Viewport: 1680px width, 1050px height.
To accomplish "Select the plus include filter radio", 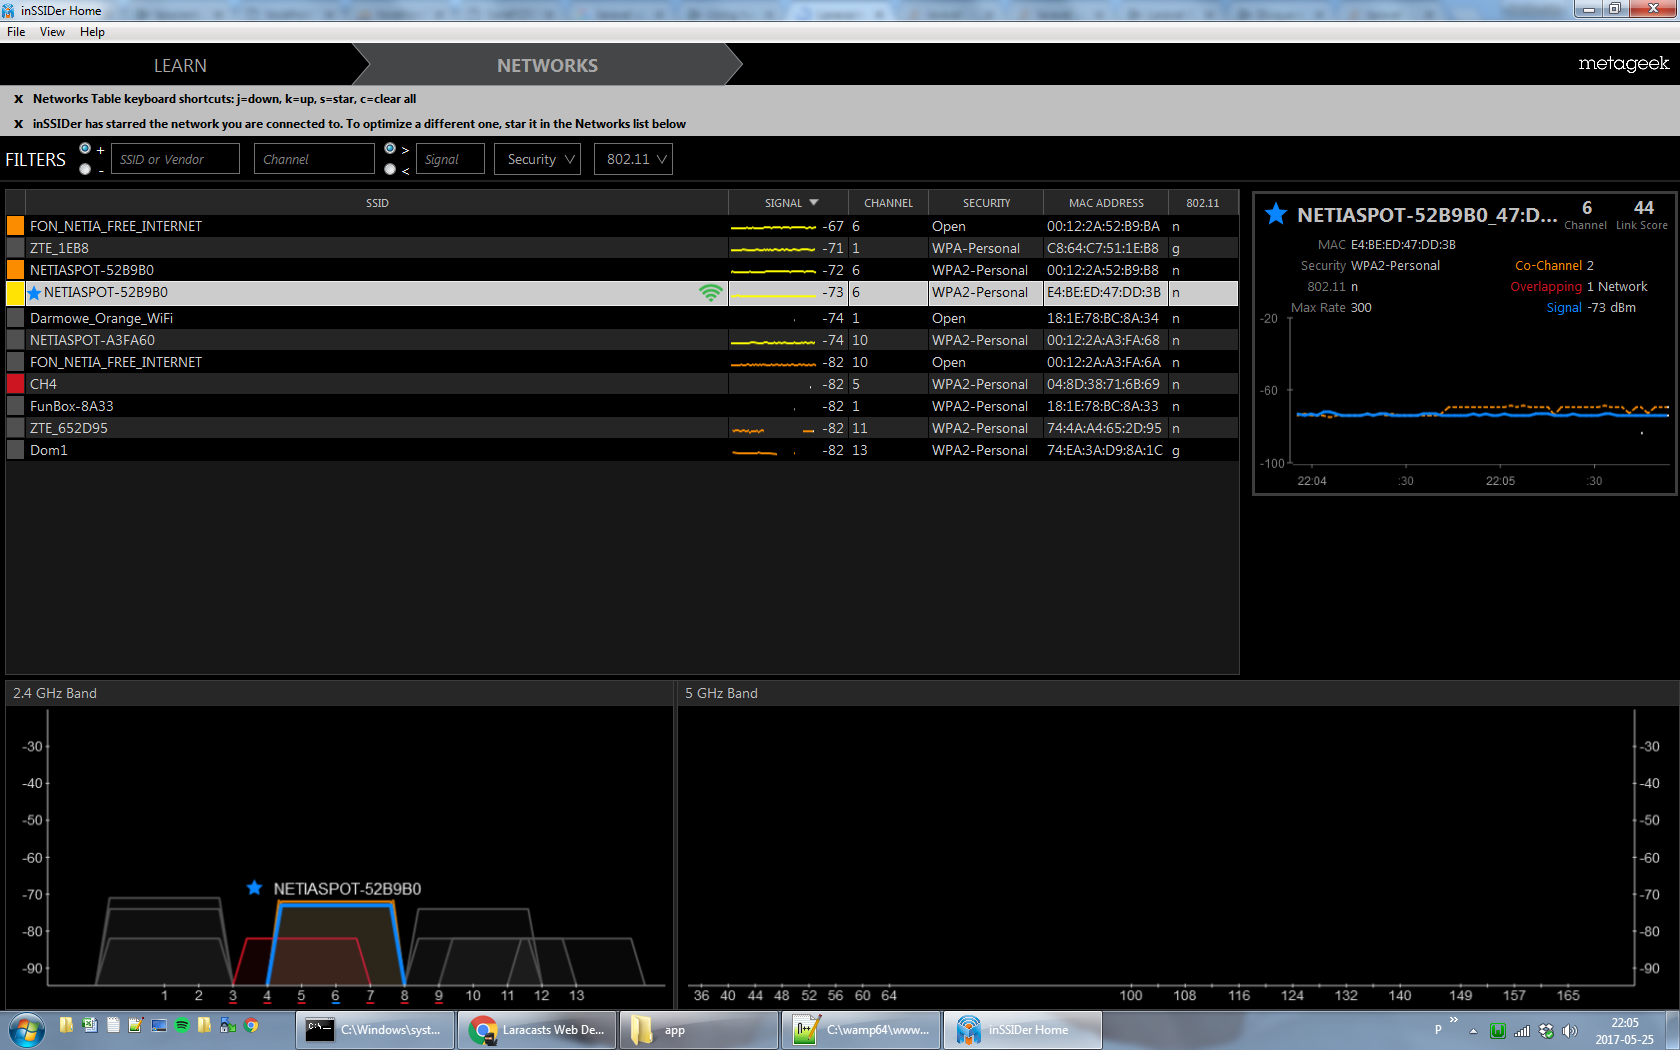I will click(x=85, y=149).
